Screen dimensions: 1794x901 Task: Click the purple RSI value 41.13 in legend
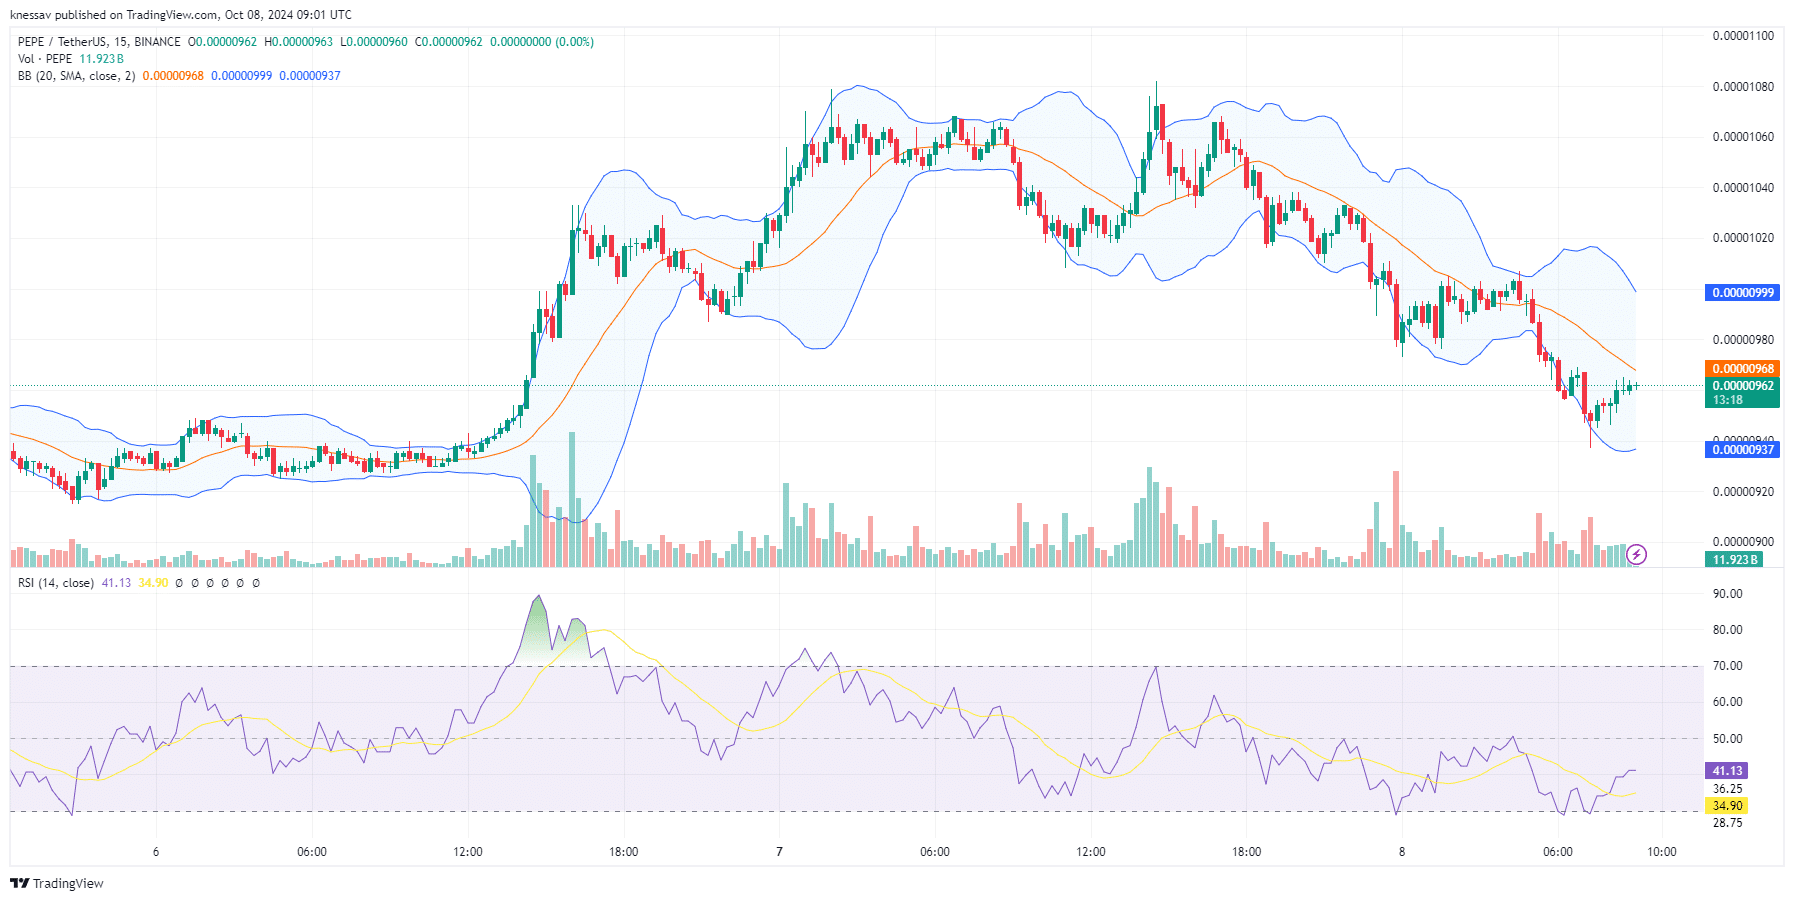pyautogui.click(x=116, y=583)
